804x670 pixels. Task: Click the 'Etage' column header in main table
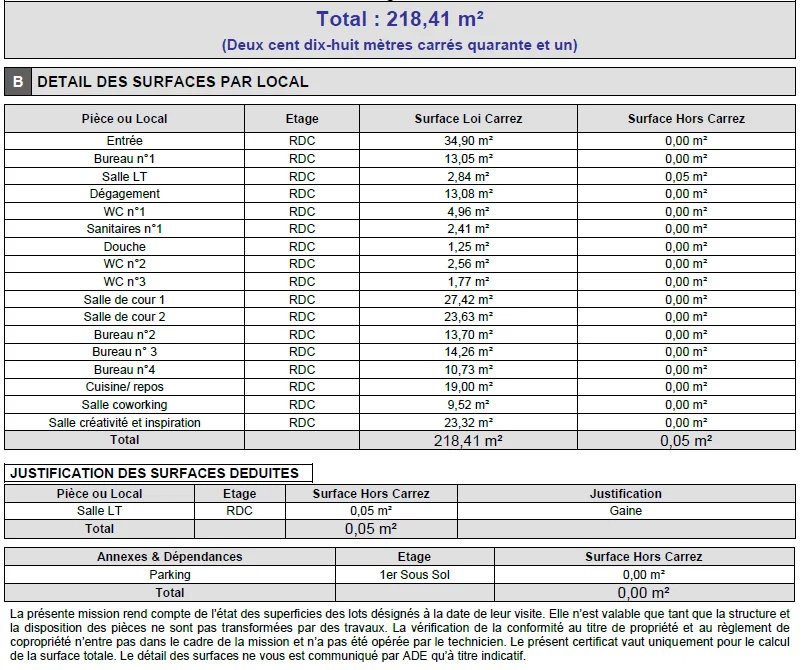click(302, 119)
